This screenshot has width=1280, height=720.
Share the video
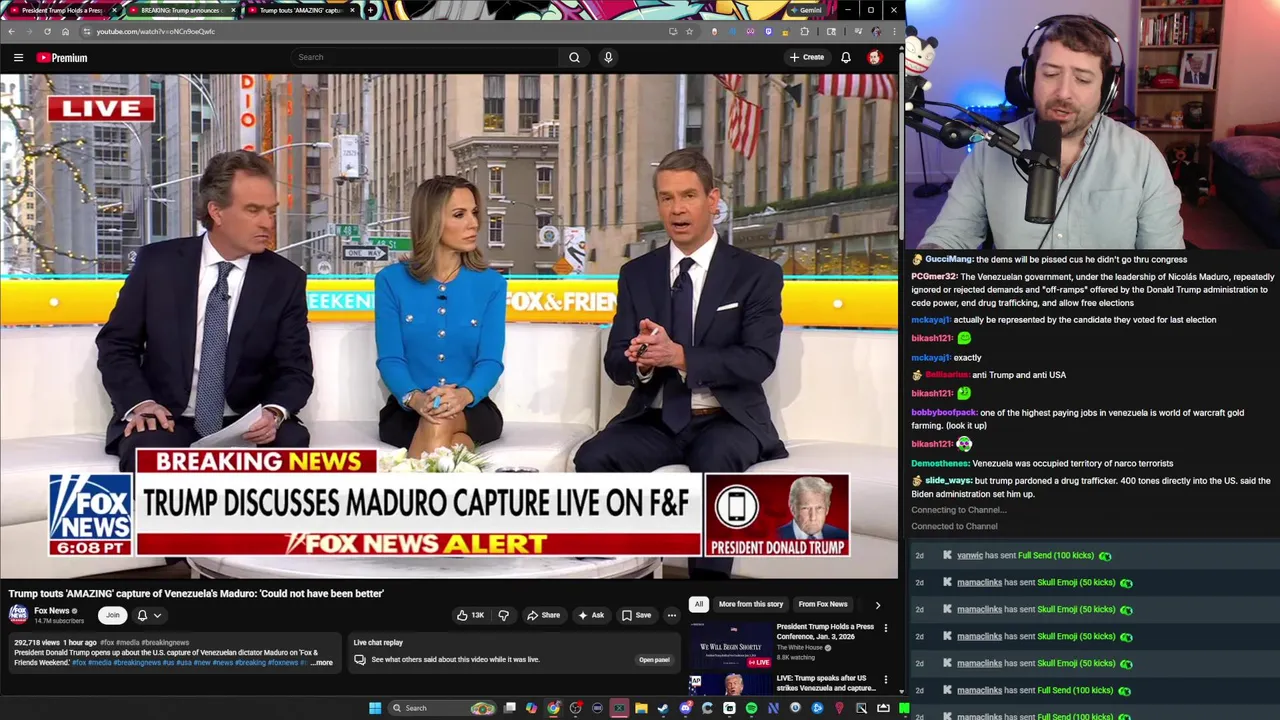pyautogui.click(x=543, y=615)
